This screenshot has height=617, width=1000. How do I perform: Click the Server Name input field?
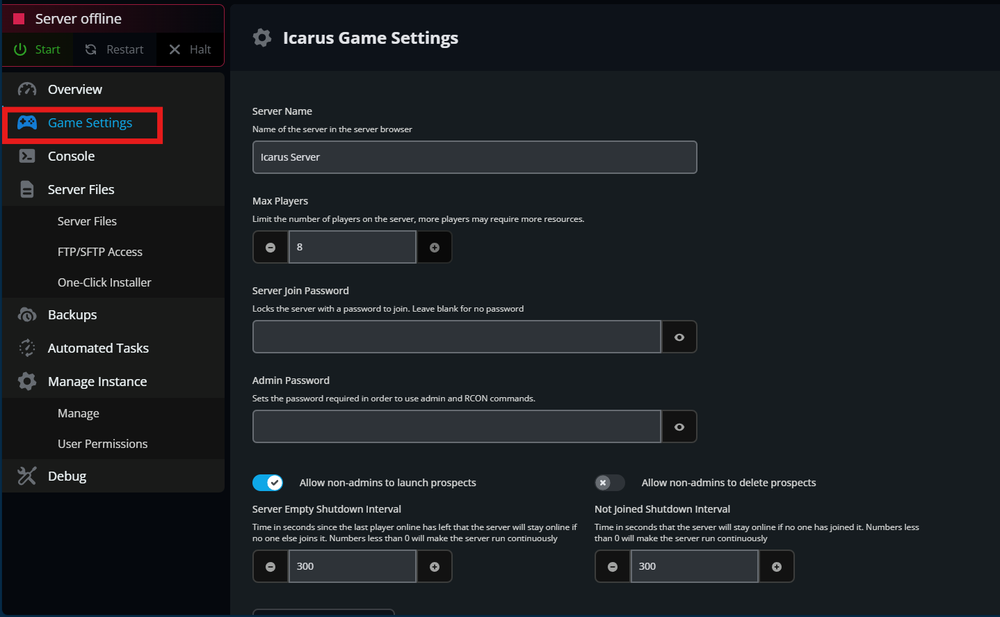click(474, 157)
